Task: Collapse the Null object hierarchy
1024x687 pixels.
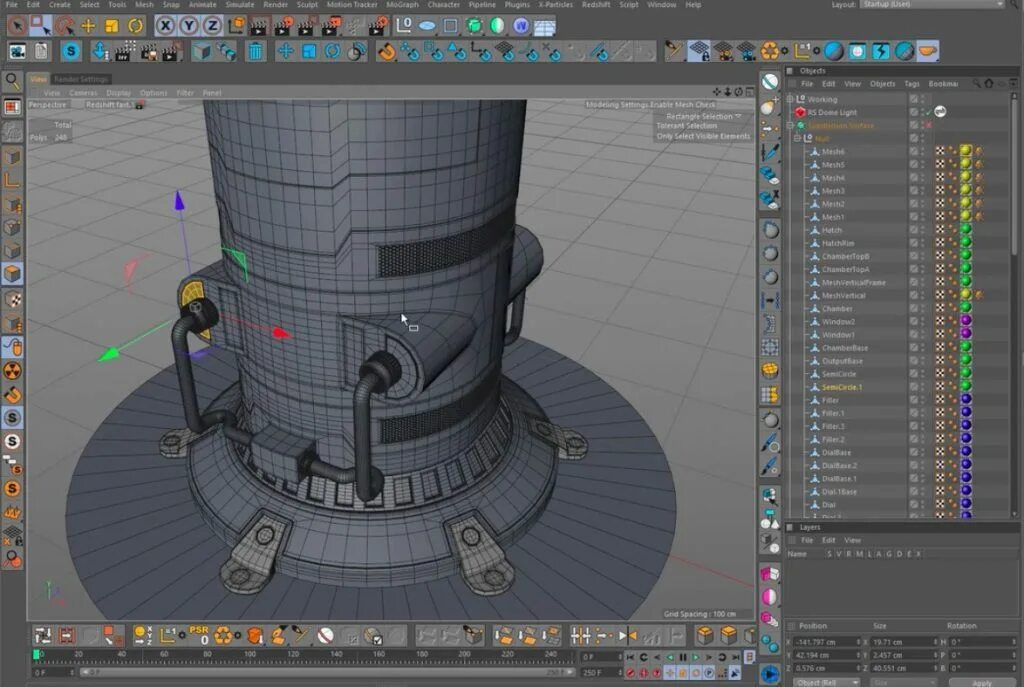Action: point(796,138)
